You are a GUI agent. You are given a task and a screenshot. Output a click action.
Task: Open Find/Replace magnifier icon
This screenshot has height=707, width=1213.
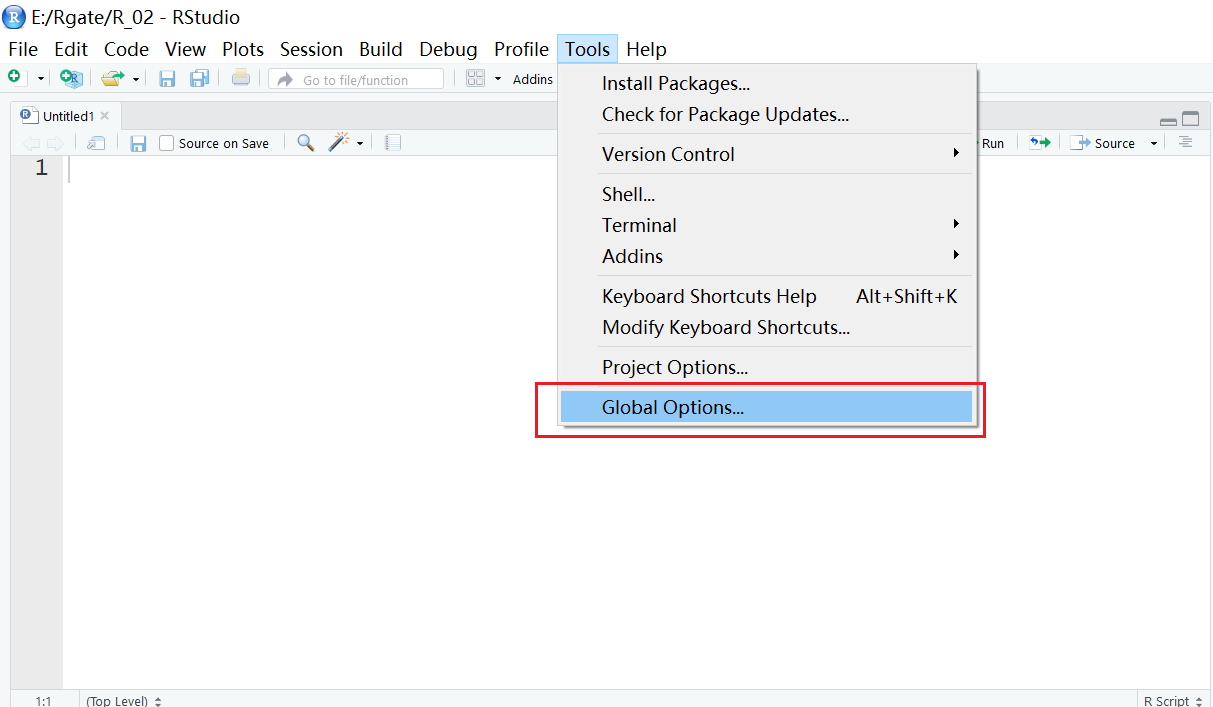click(x=306, y=143)
